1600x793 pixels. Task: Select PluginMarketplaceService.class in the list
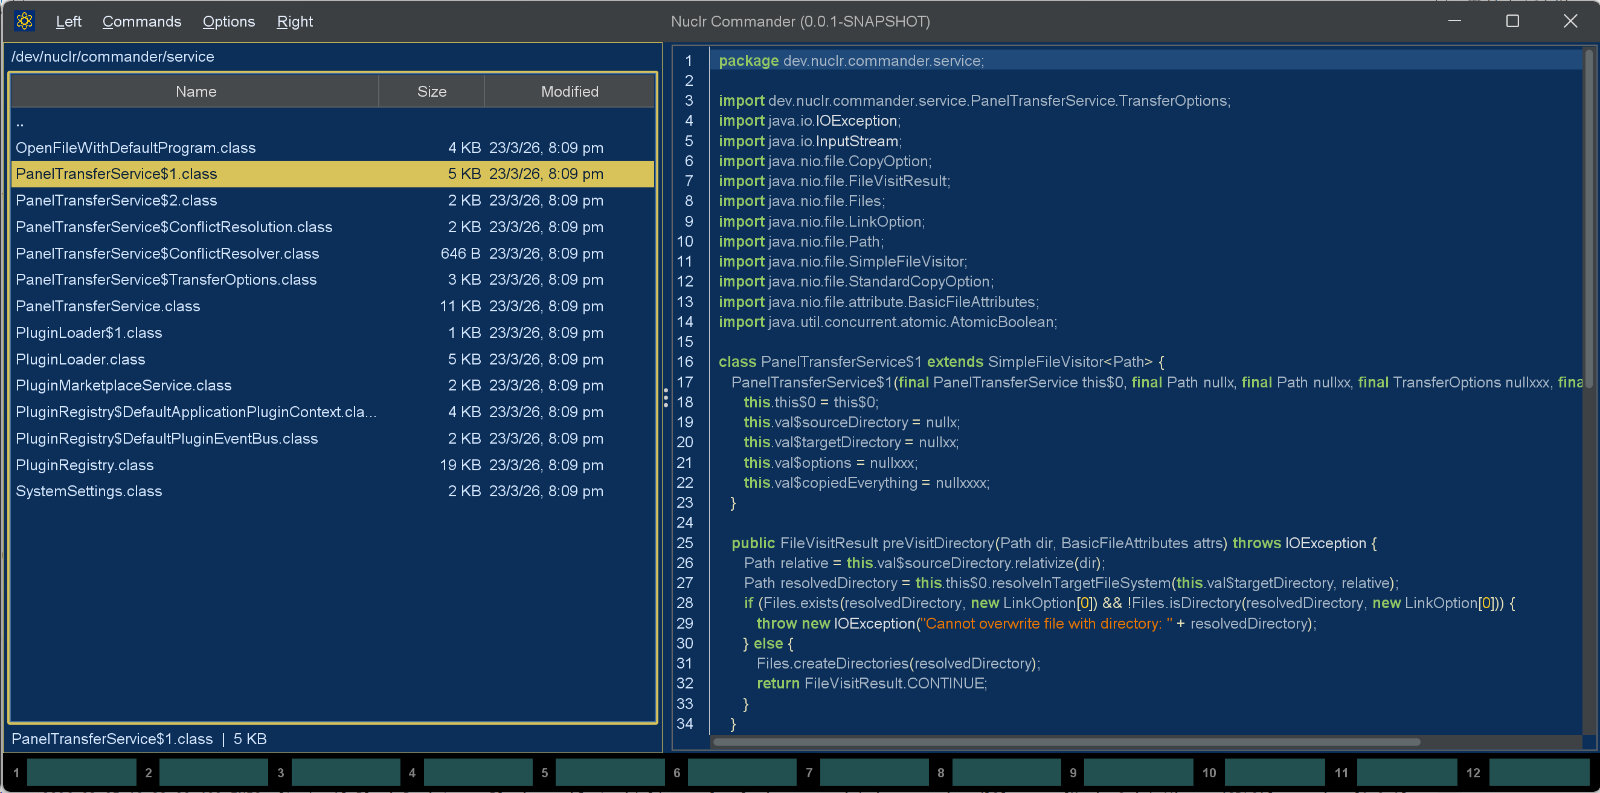[333, 386]
